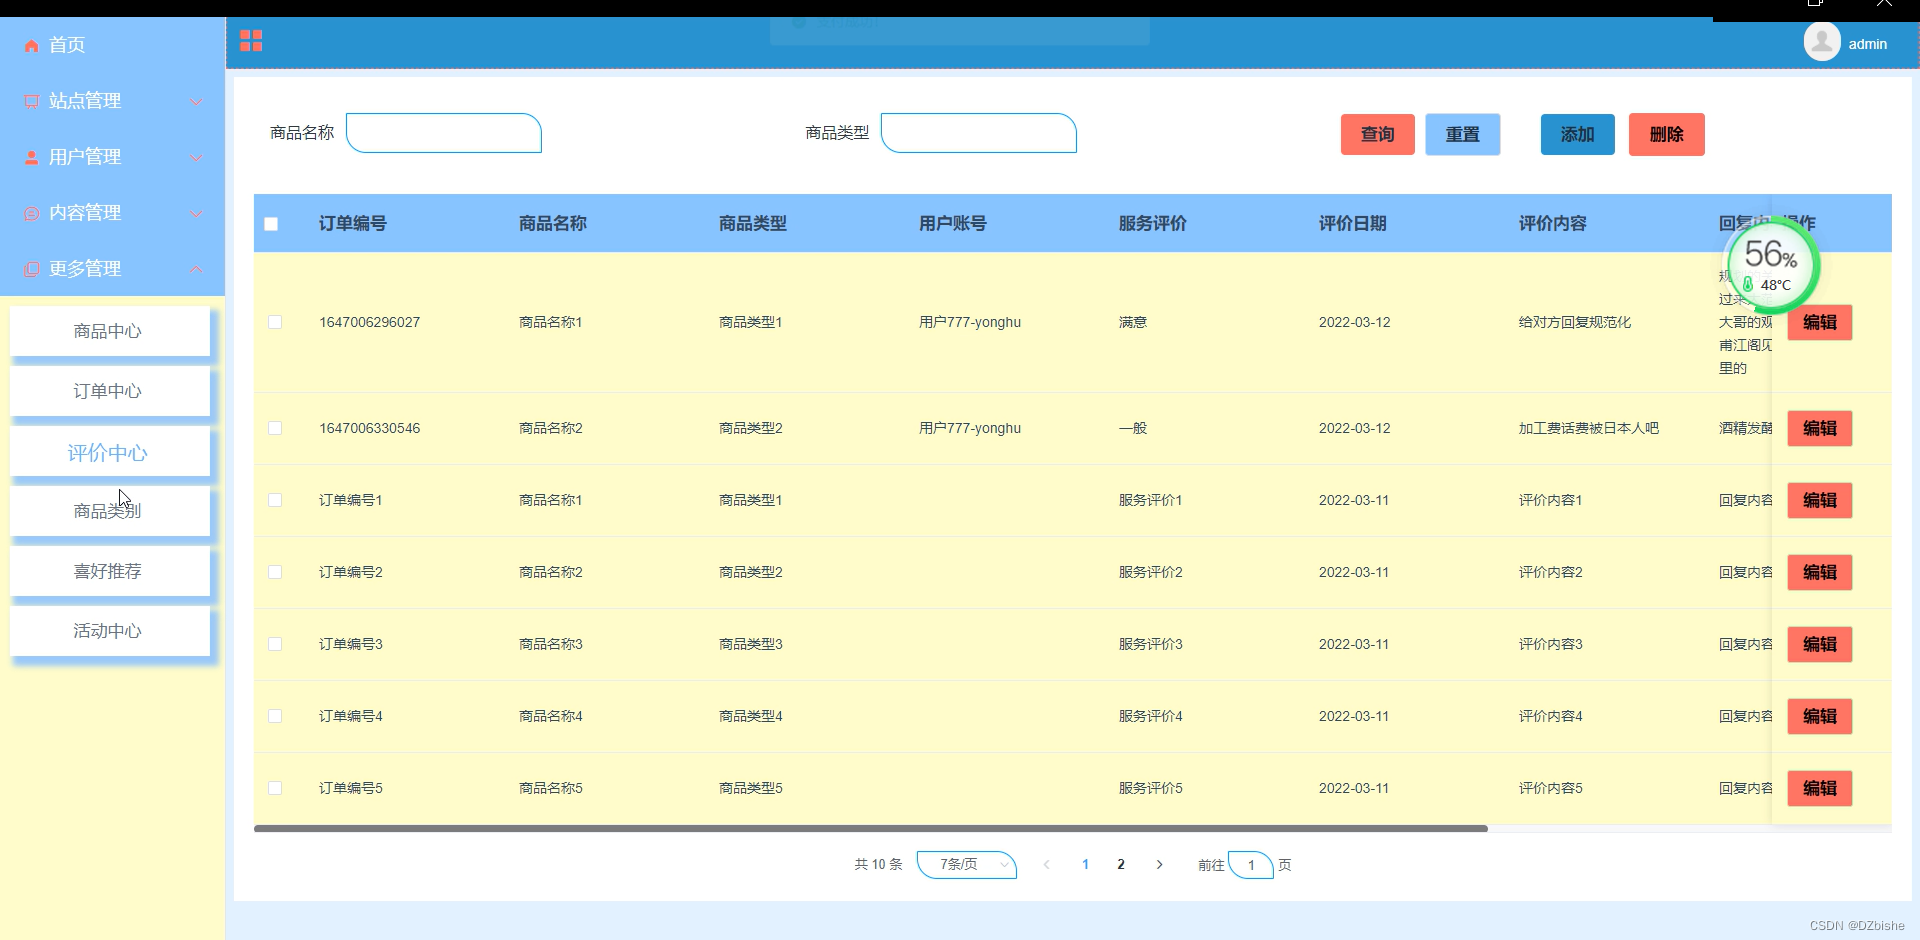Click the home icon beside 首页
Image resolution: width=1920 pixels, height=940 pixels.
pyautogui.click(x=32, y=46)
